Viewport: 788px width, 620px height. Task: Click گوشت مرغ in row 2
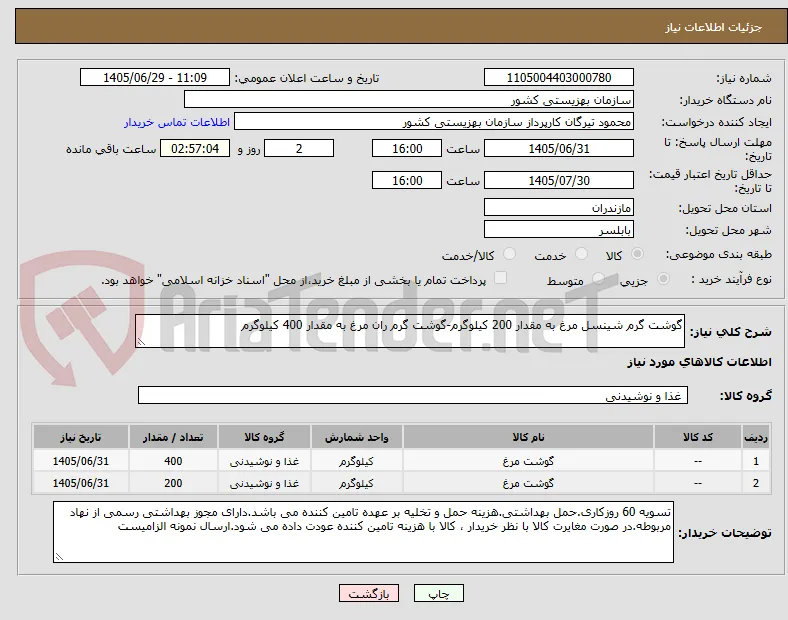(528, 483)
